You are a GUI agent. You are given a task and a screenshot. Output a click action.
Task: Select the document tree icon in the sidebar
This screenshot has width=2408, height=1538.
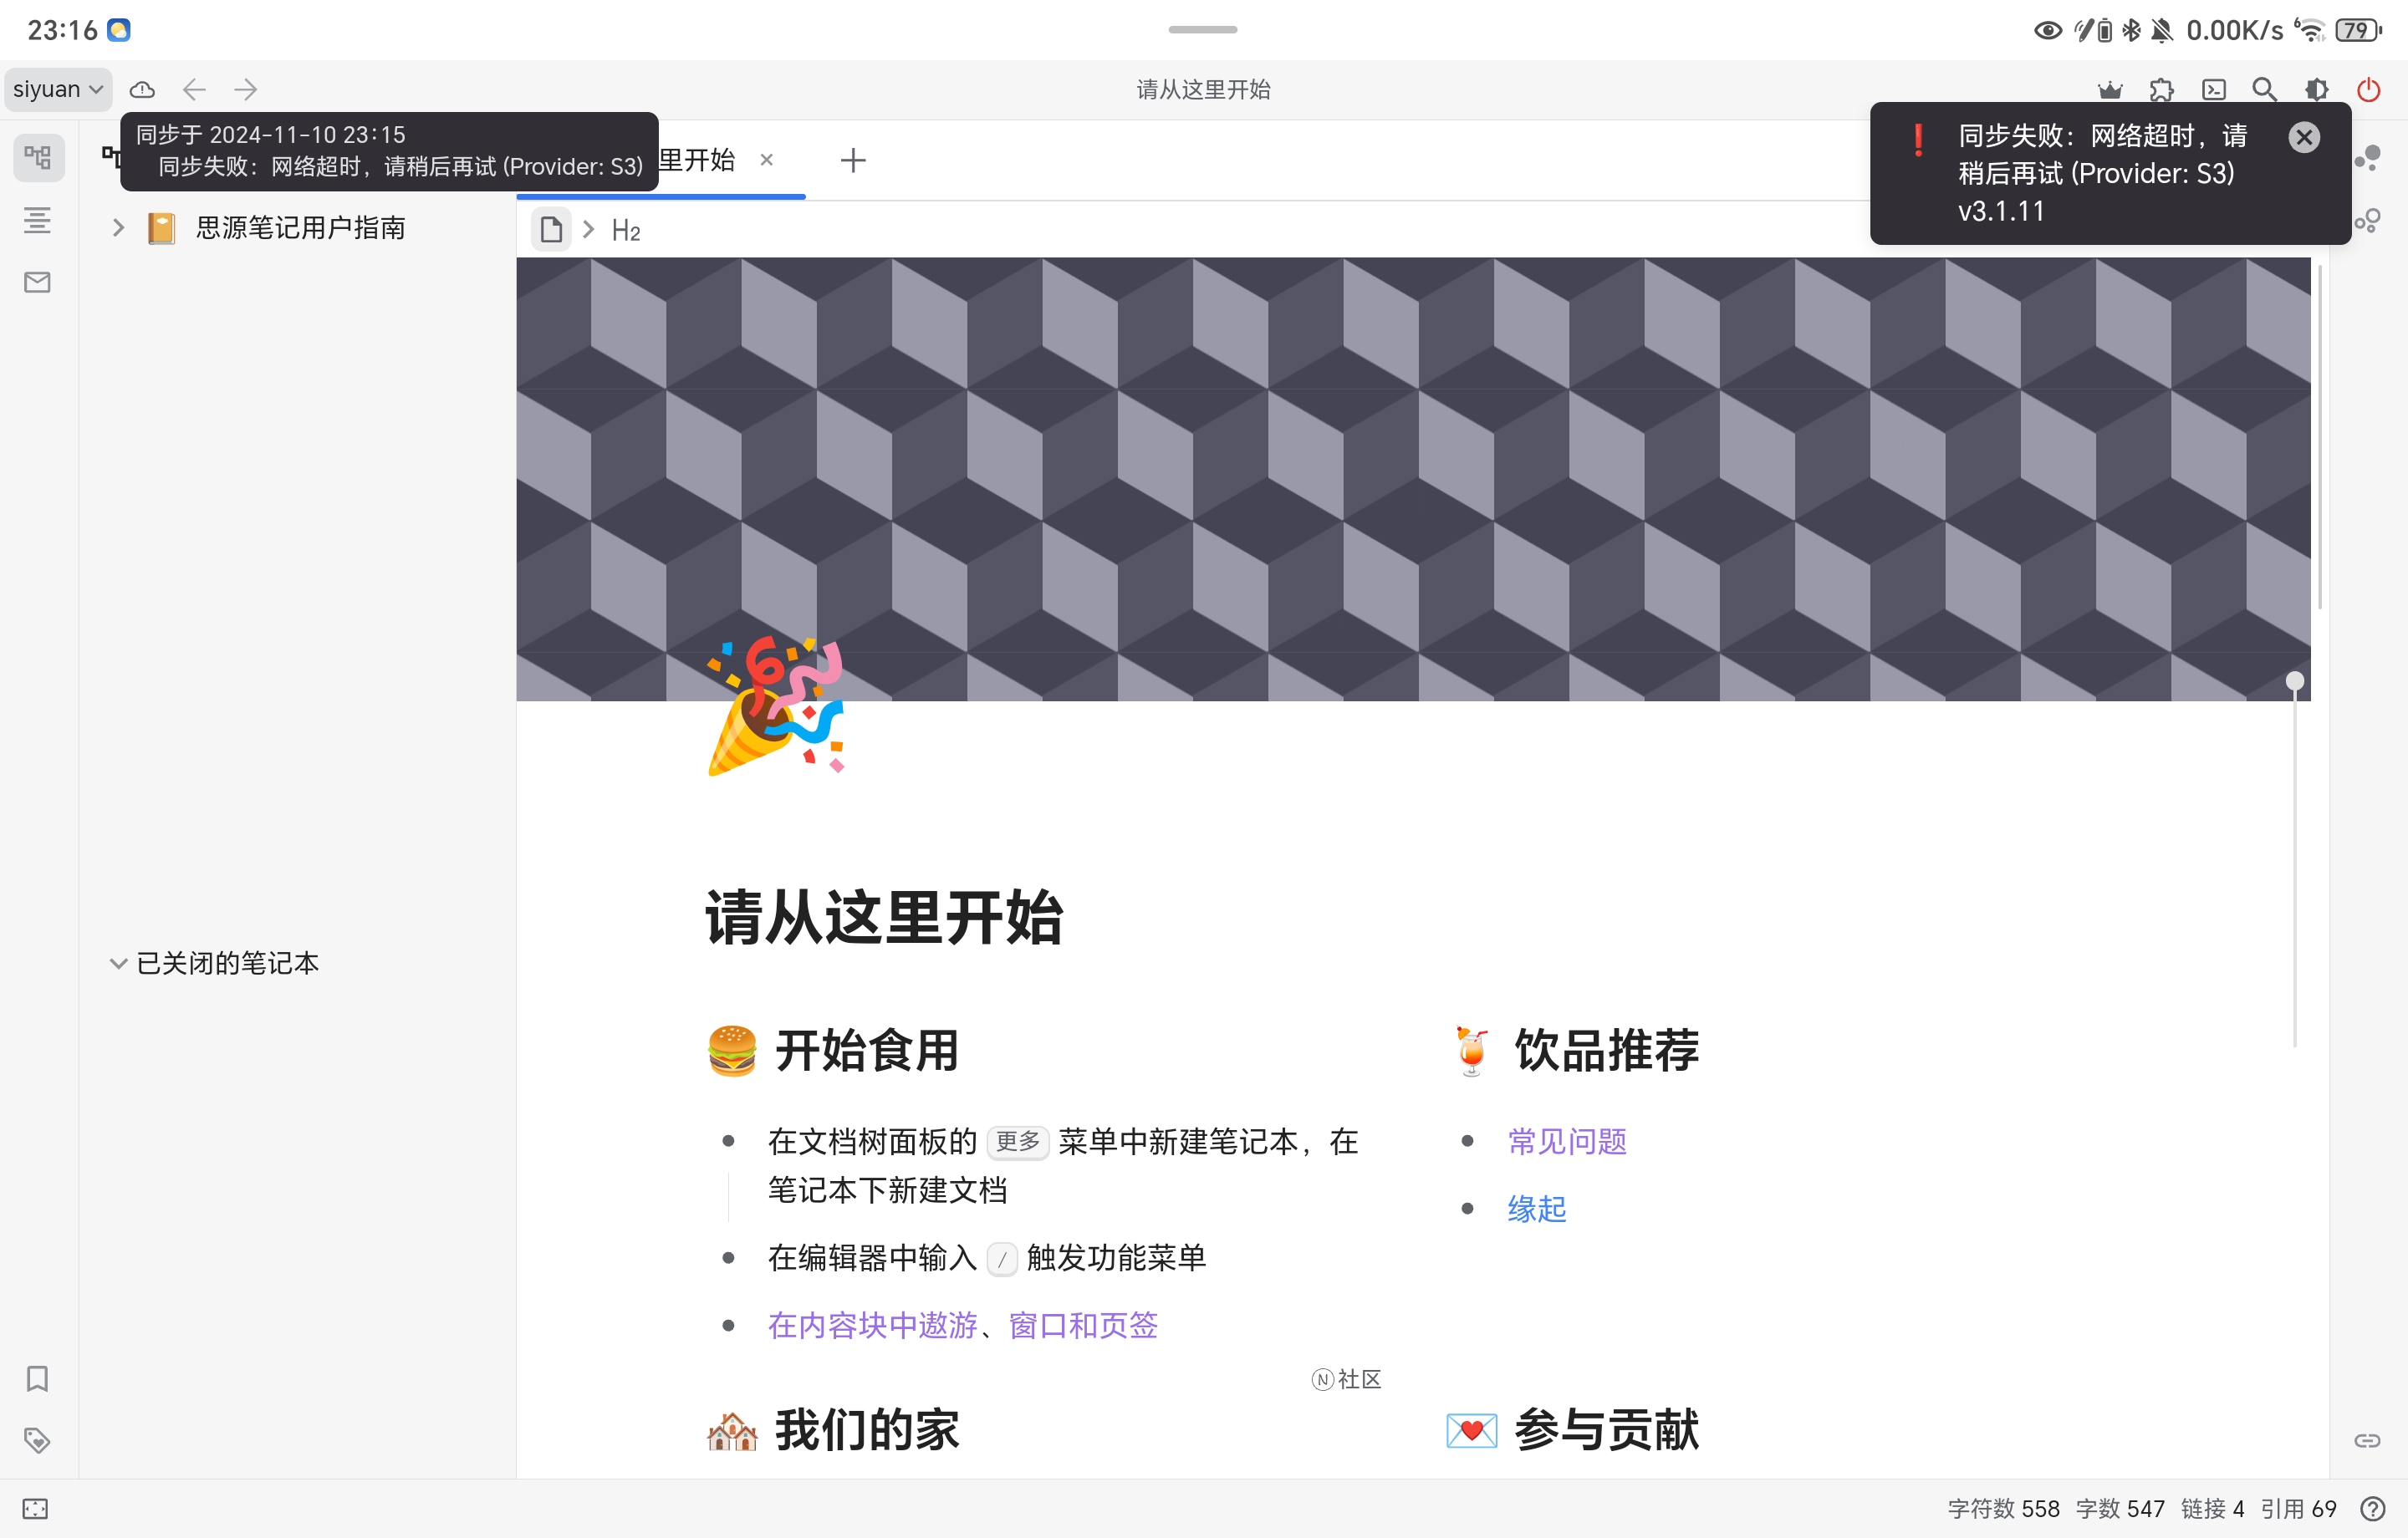pyautogui.click(x=37, y=157)
